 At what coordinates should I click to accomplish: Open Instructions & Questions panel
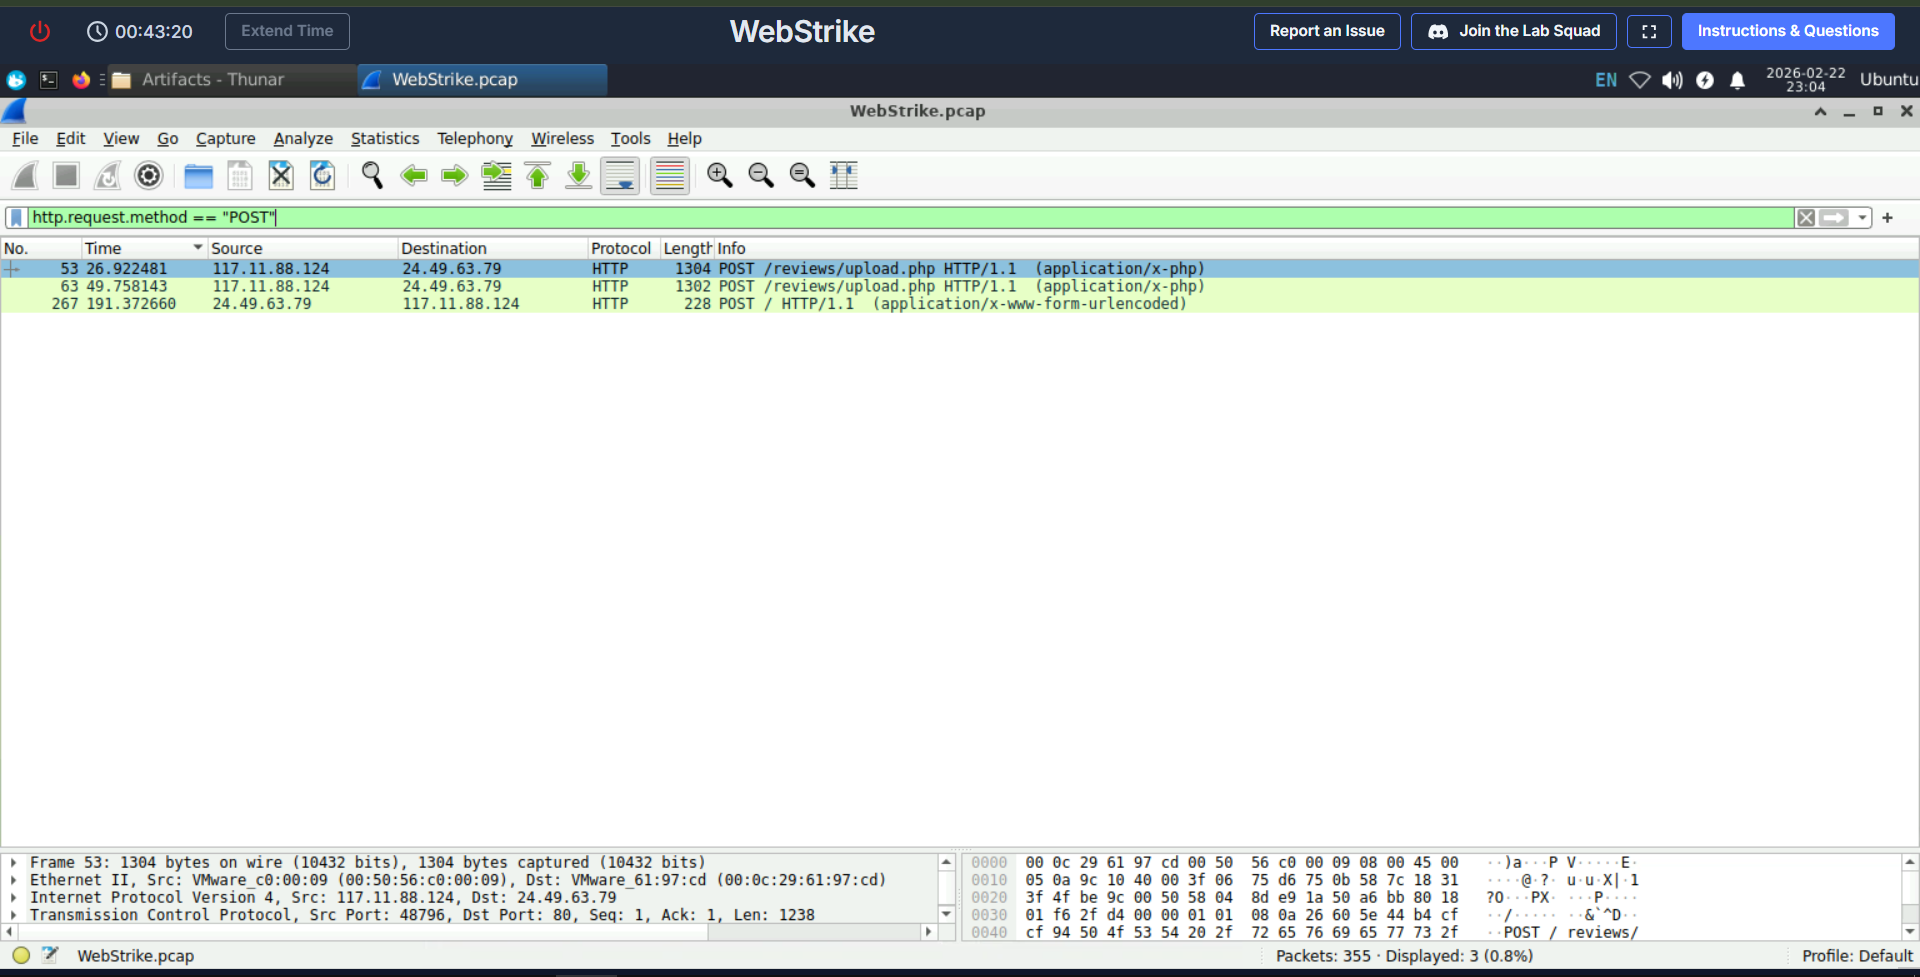point(1788,31)
